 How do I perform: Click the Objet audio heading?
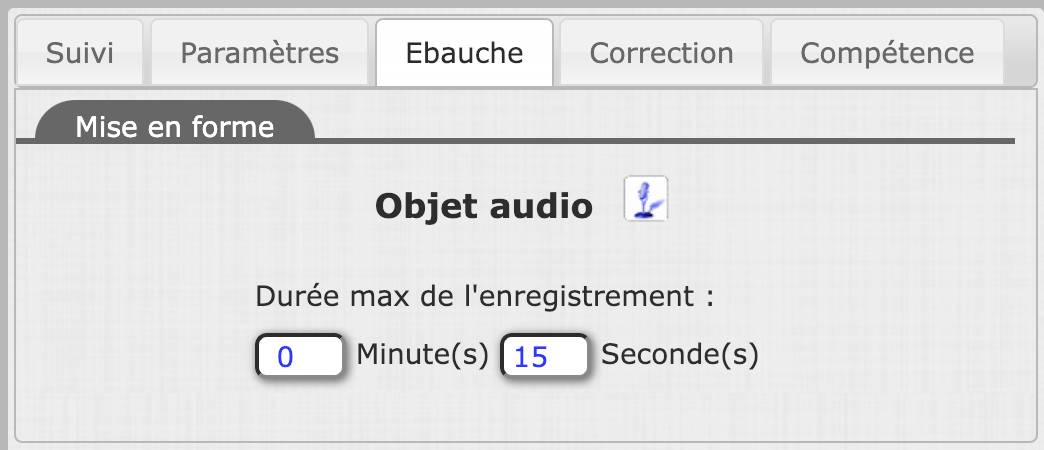tap(484, 206)
